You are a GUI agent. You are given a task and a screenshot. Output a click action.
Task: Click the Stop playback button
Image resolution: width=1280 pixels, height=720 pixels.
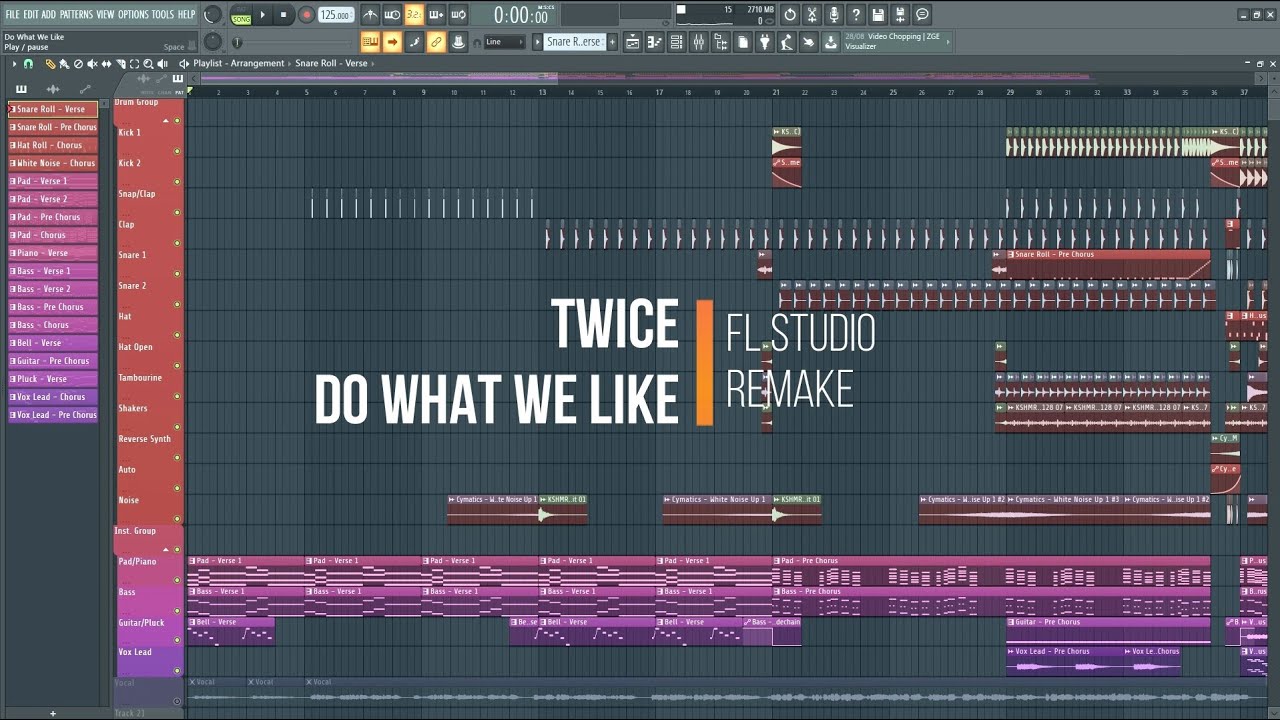(283, 15)
